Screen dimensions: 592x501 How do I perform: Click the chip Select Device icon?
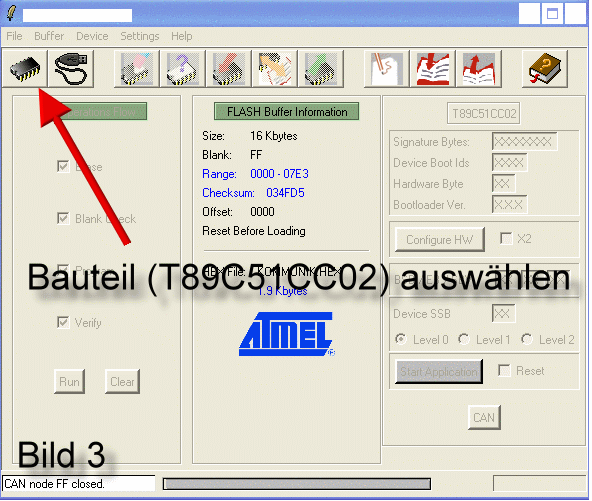pos(25,69)
